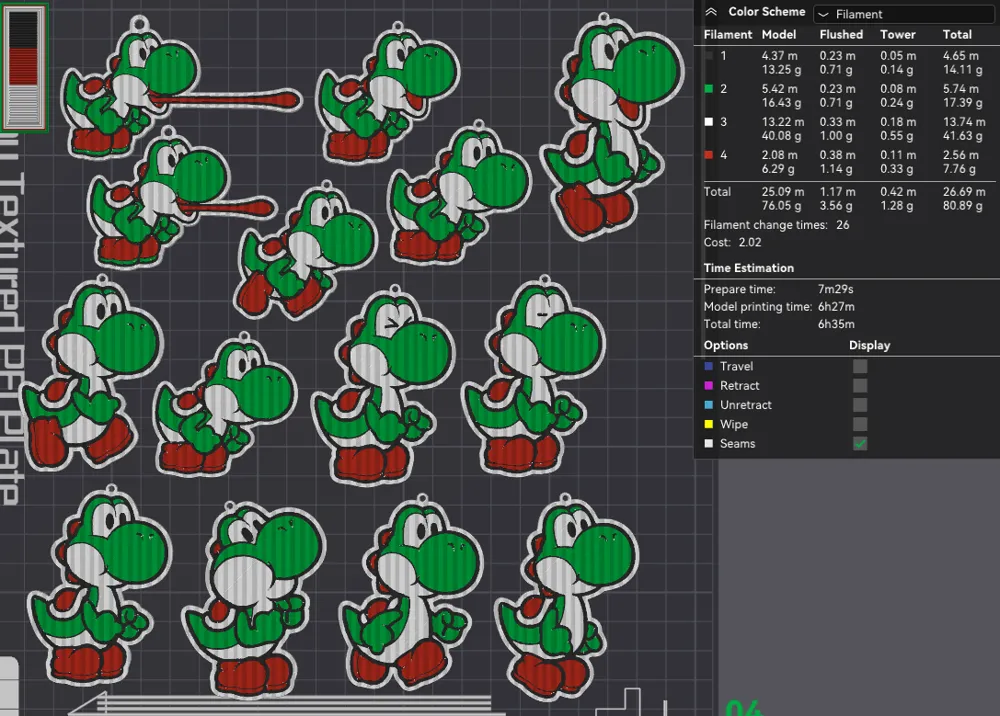Select filament 3 white color swatch
The image size is (1000, 716).
click(709, 122)
